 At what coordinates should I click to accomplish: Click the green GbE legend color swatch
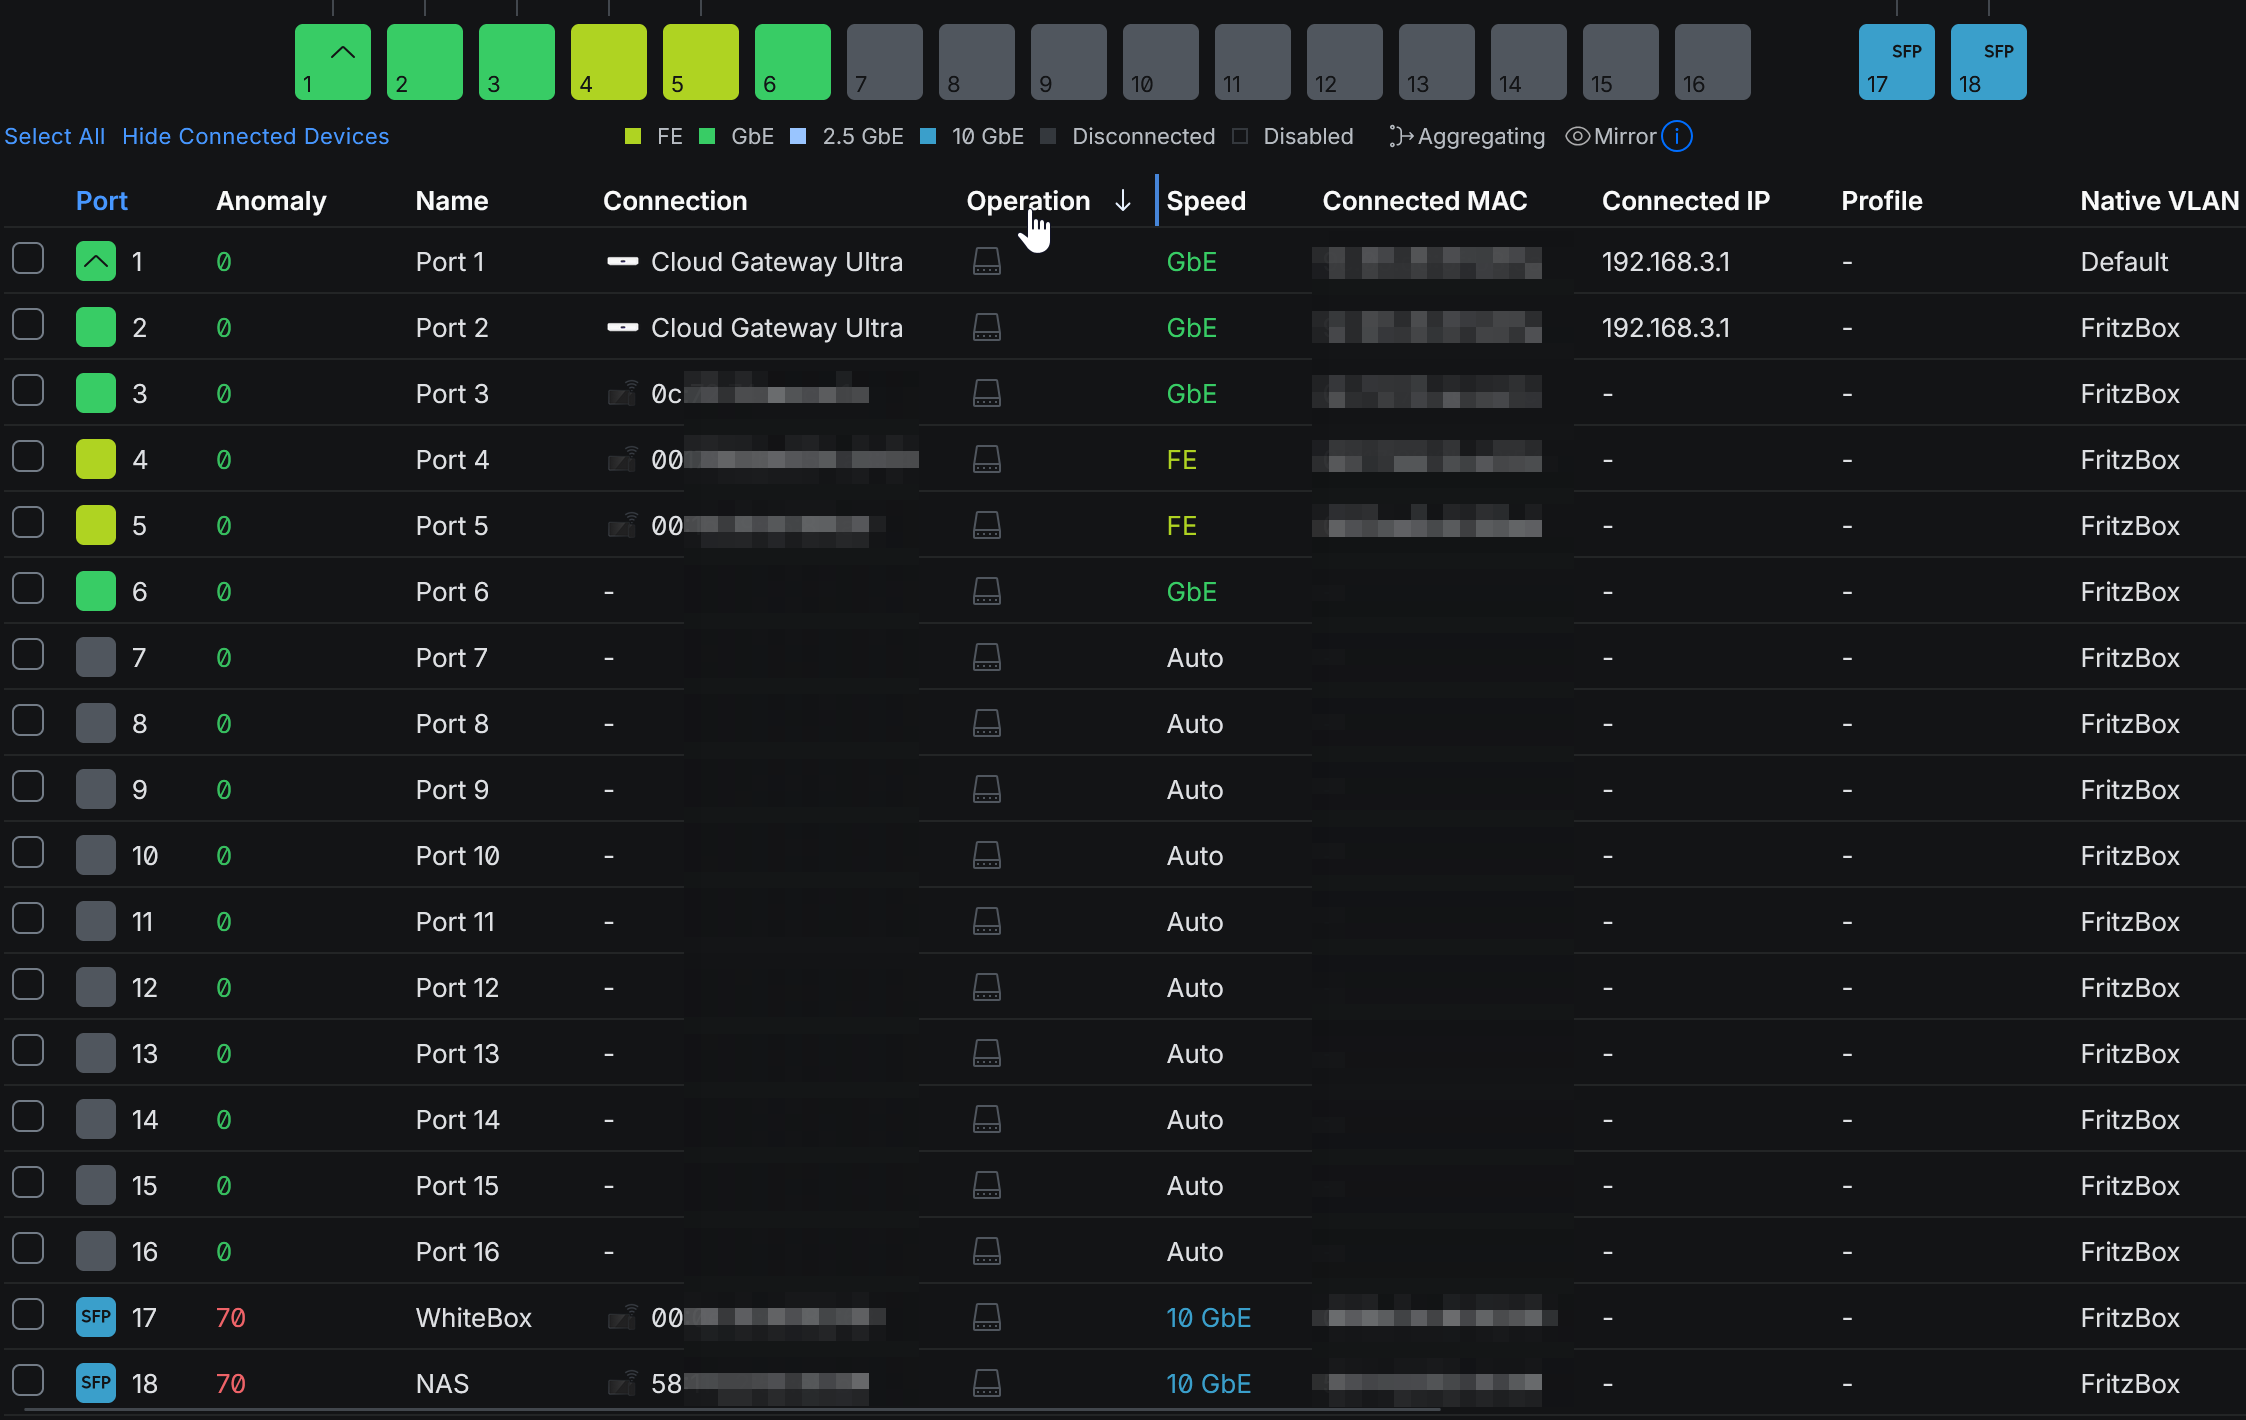pos(707,137)
